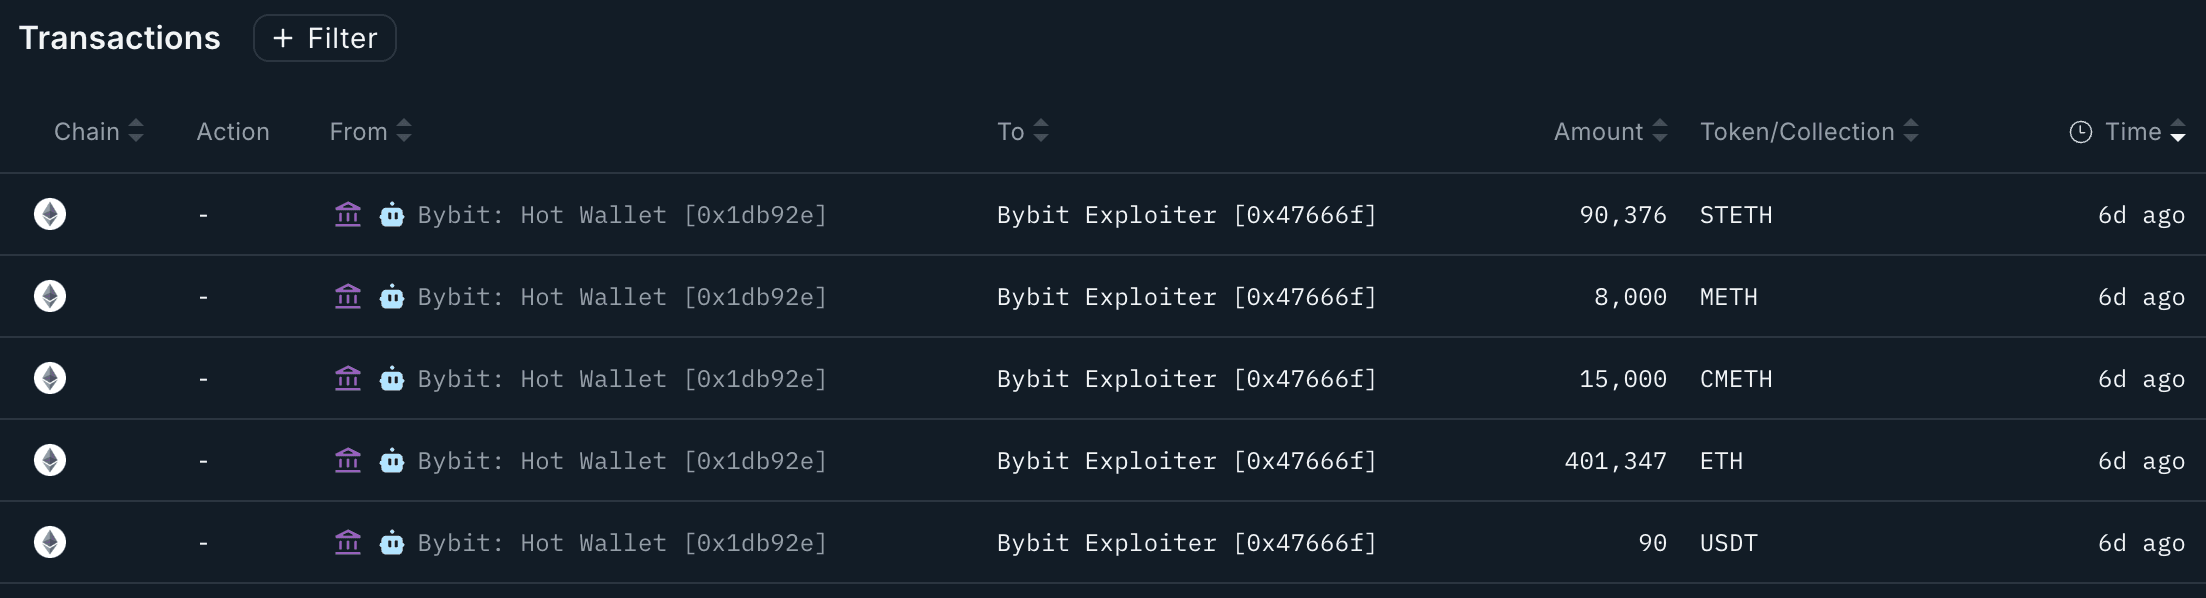The width and height of the screenshot is (2206, 598).
Task: Click the bank icon on the 401,347 ETH row
Action: tap(347, 460)
